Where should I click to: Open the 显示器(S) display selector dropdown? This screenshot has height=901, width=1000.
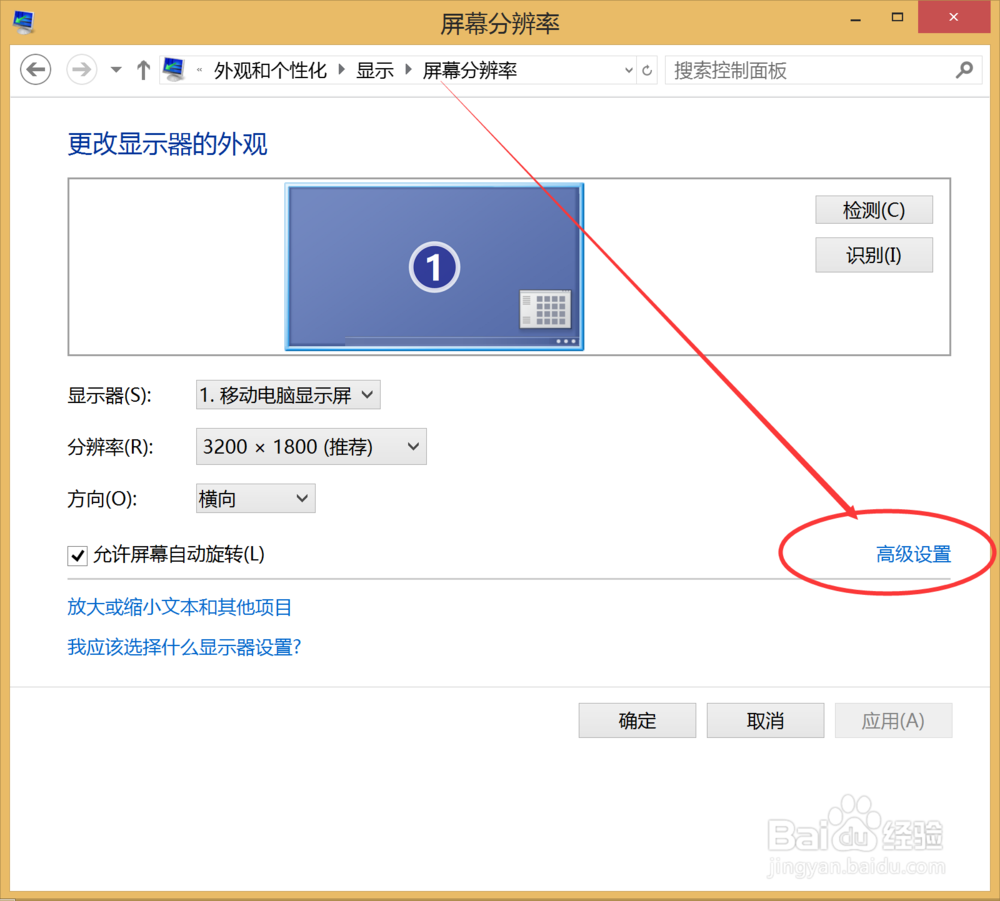point(288,394)
